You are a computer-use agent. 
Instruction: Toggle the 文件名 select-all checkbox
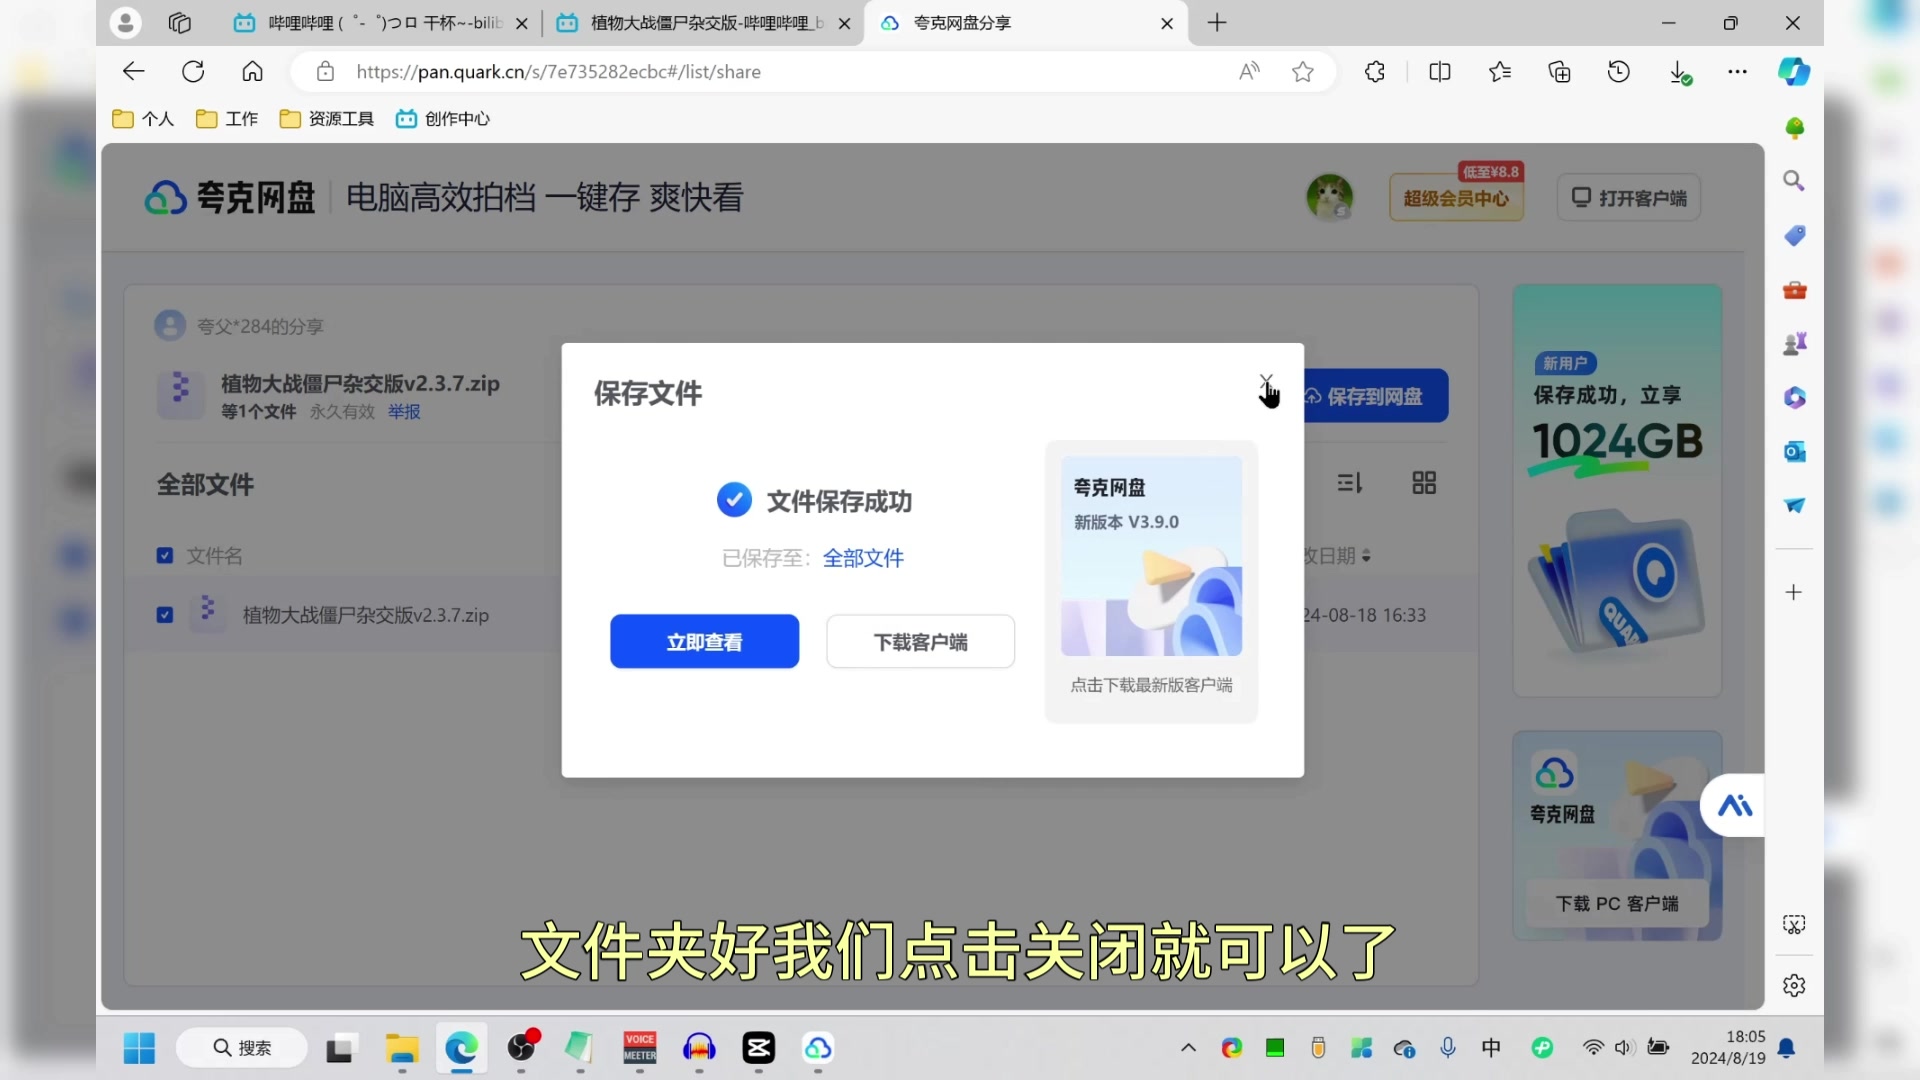(x=165, y=556)
